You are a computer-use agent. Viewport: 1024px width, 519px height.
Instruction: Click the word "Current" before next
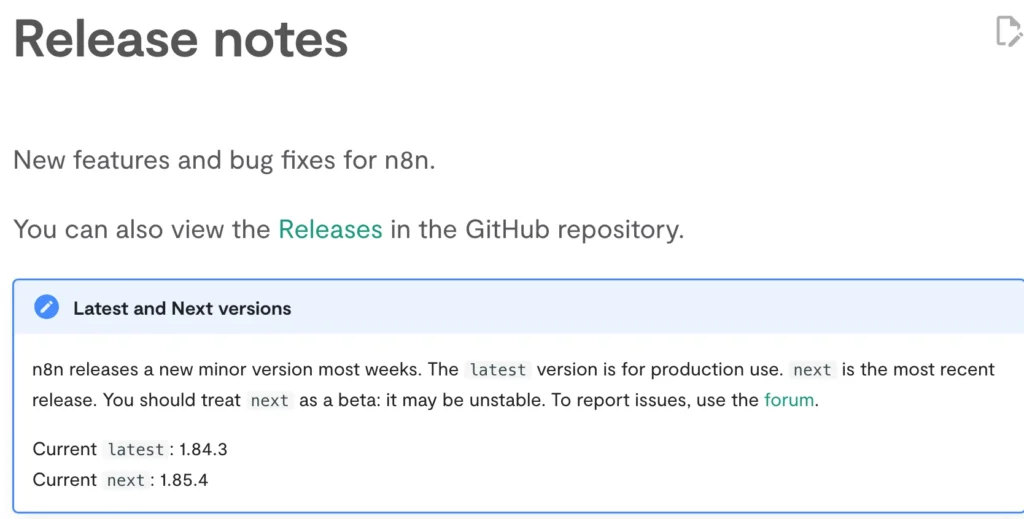(x=65, y=480)
